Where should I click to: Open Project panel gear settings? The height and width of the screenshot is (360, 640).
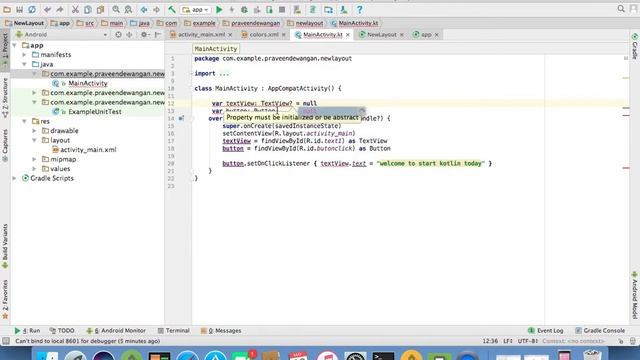pyautogui.click(x=144, y=35)
